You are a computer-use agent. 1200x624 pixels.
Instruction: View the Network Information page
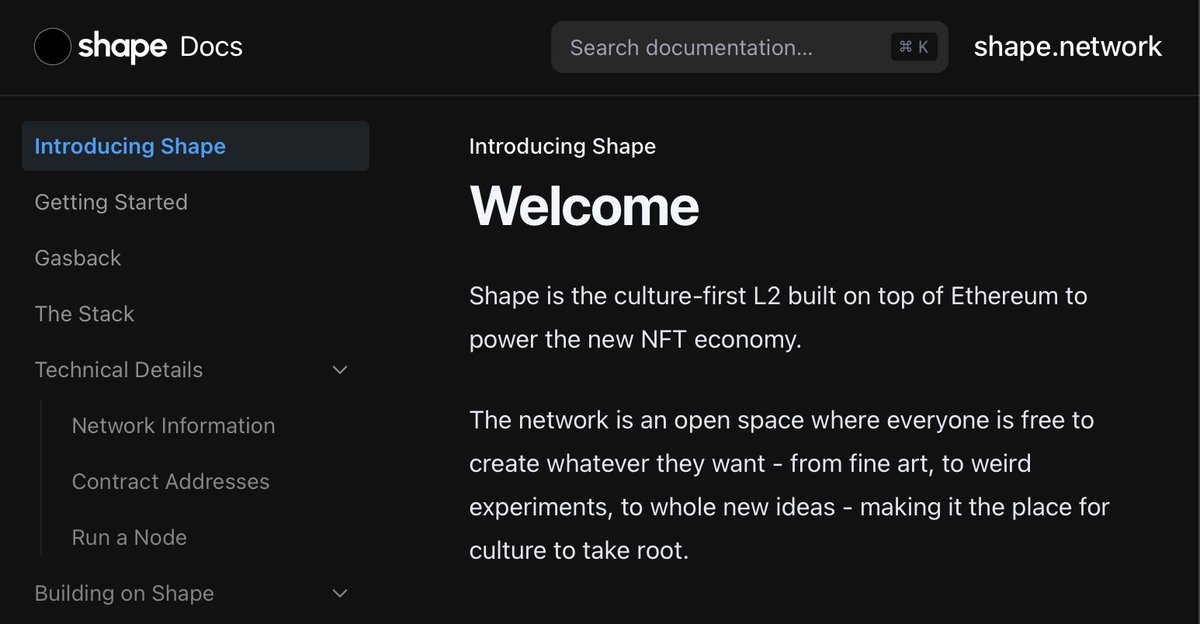pyautogui.click(x=173, y=425)
